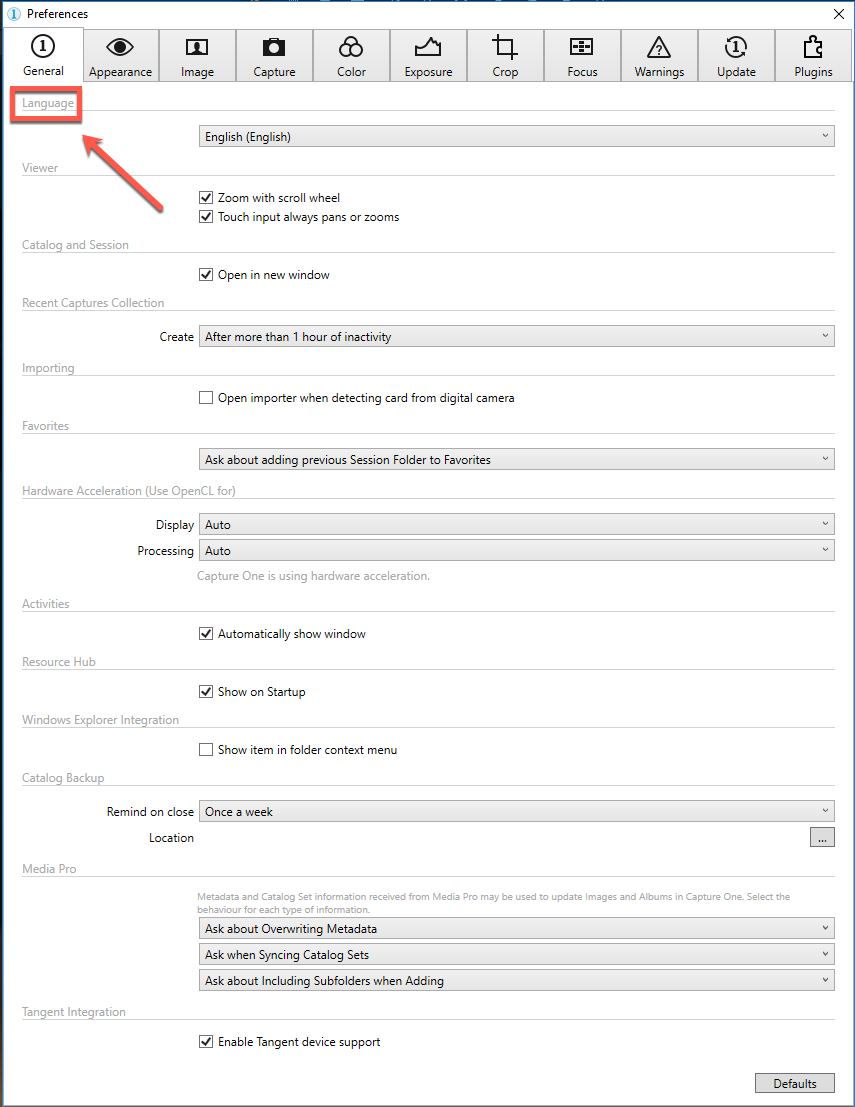Expand Remind on close dropdown

516,811
